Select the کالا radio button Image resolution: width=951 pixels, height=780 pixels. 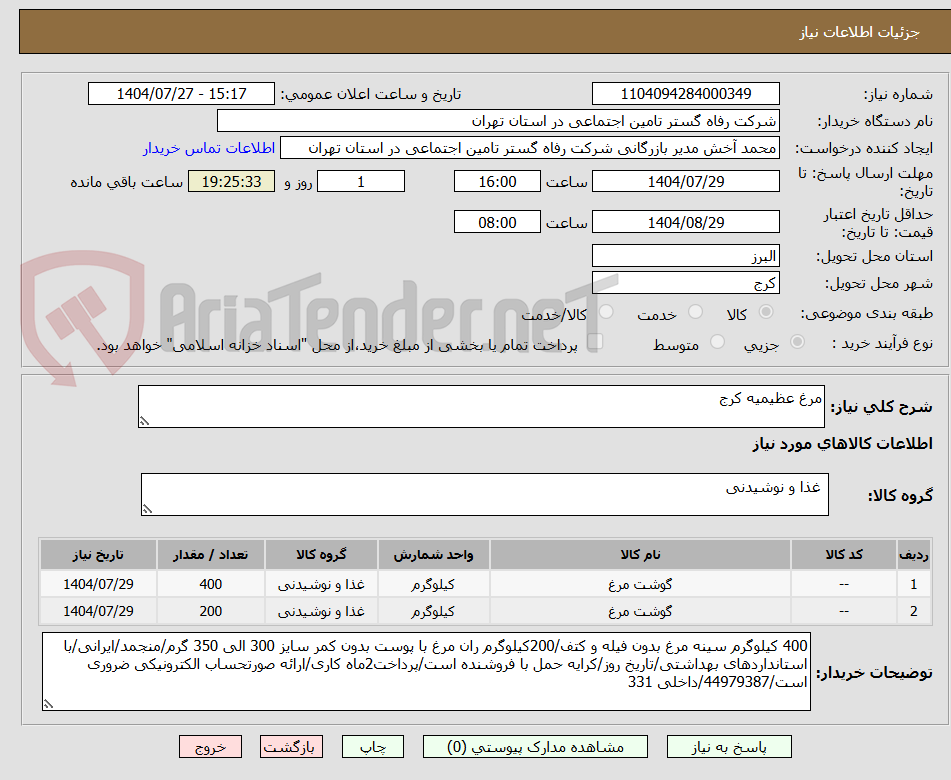[x=766, y=312]
